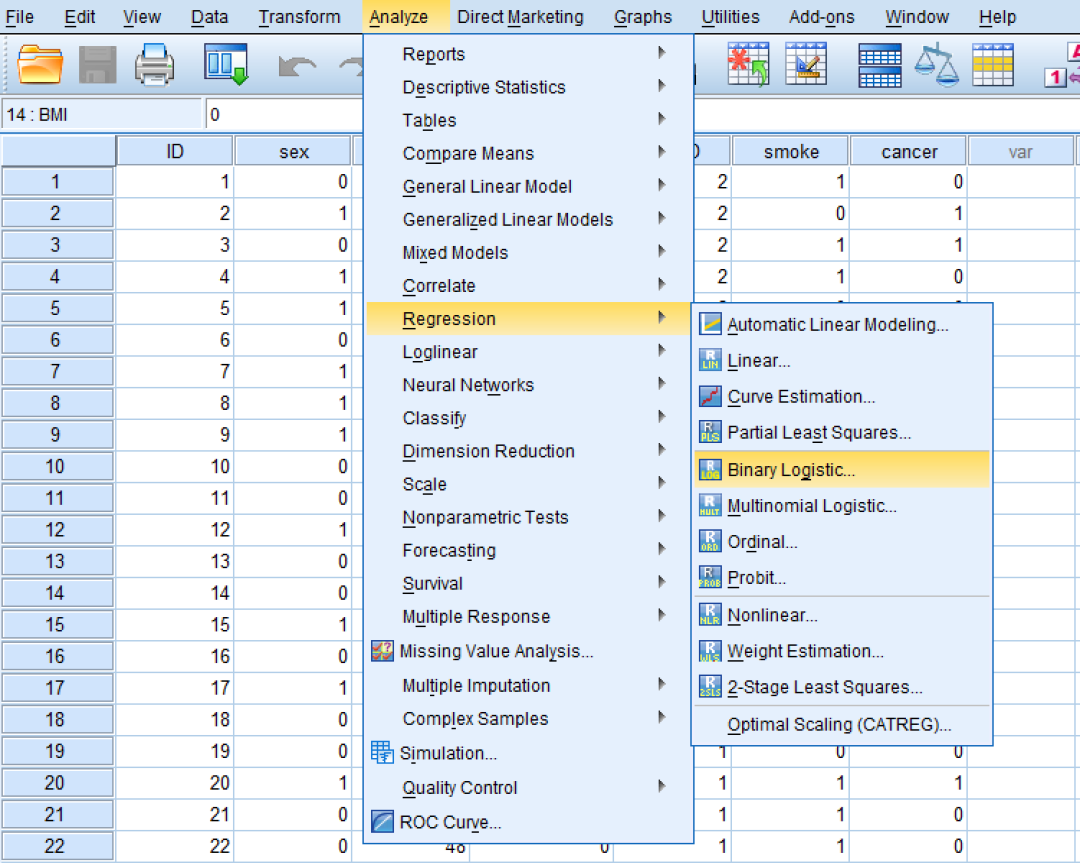Expand Survival submenu
The height and width of the screenshot is (863, 1080).
tap(528, 583)
